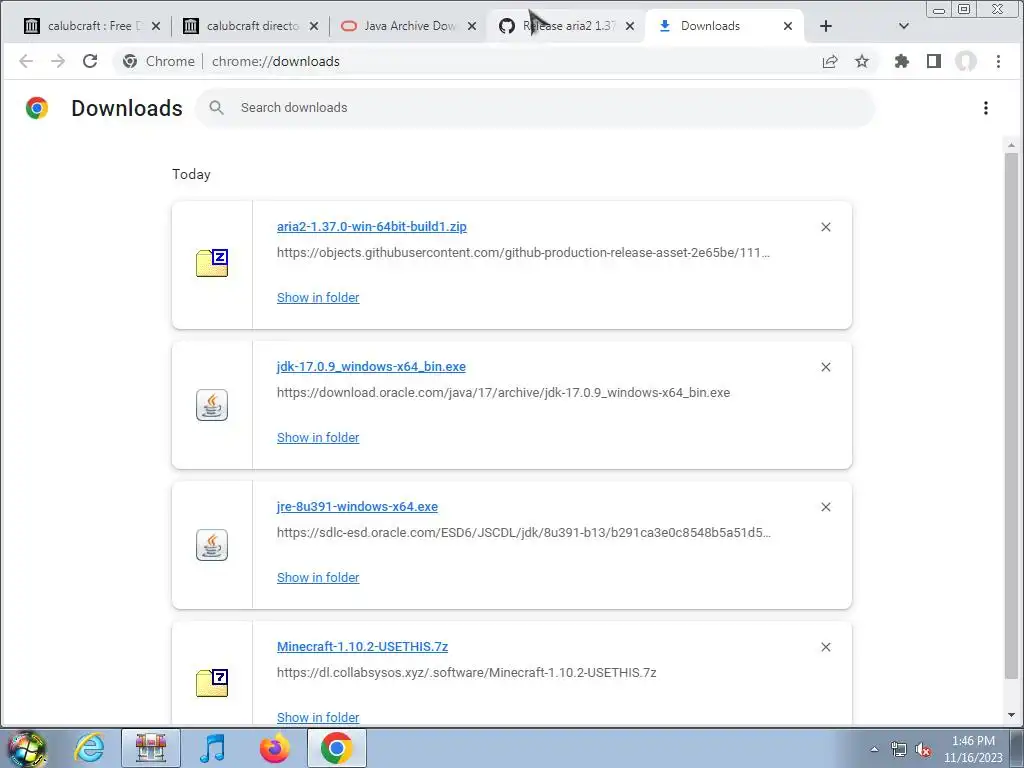Open the new tab plus button
Viewport: 1024px width, 768px height.
pyautogui.click(x=825, y=26)
